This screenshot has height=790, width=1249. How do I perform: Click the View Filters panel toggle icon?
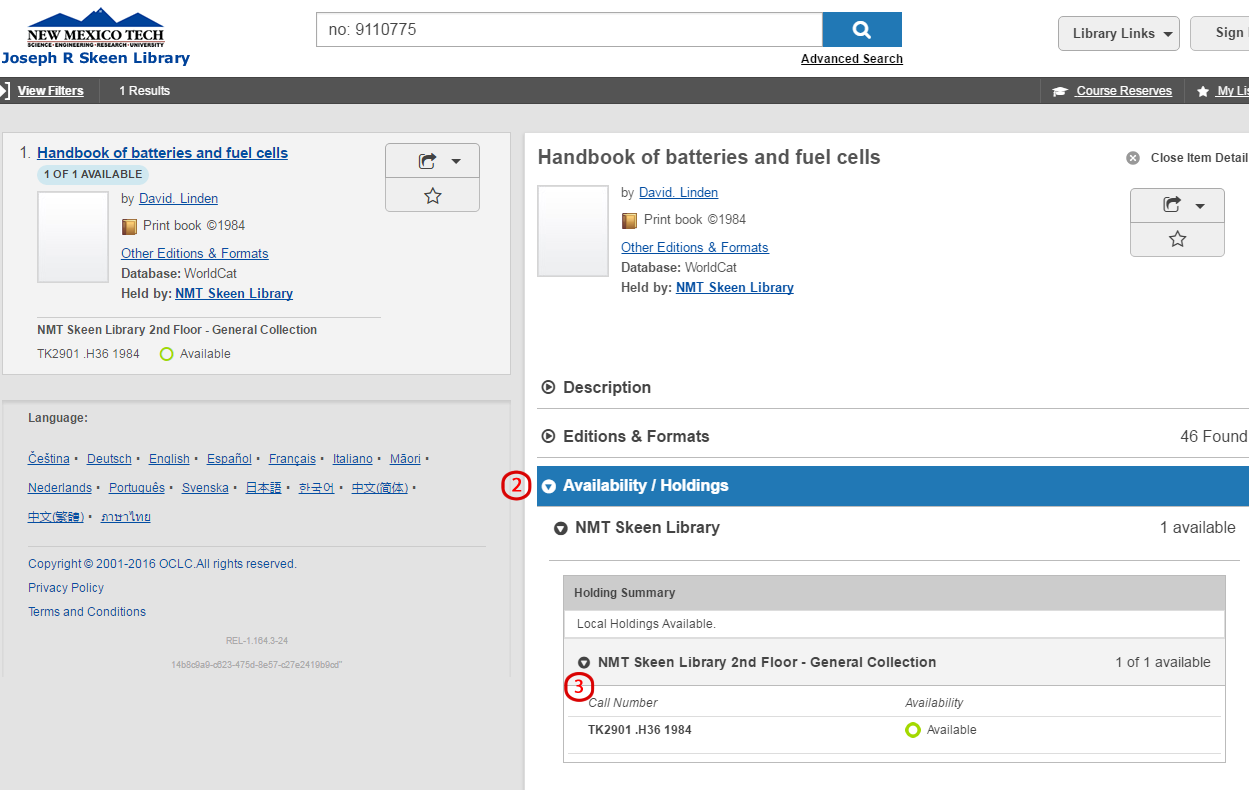5,91
